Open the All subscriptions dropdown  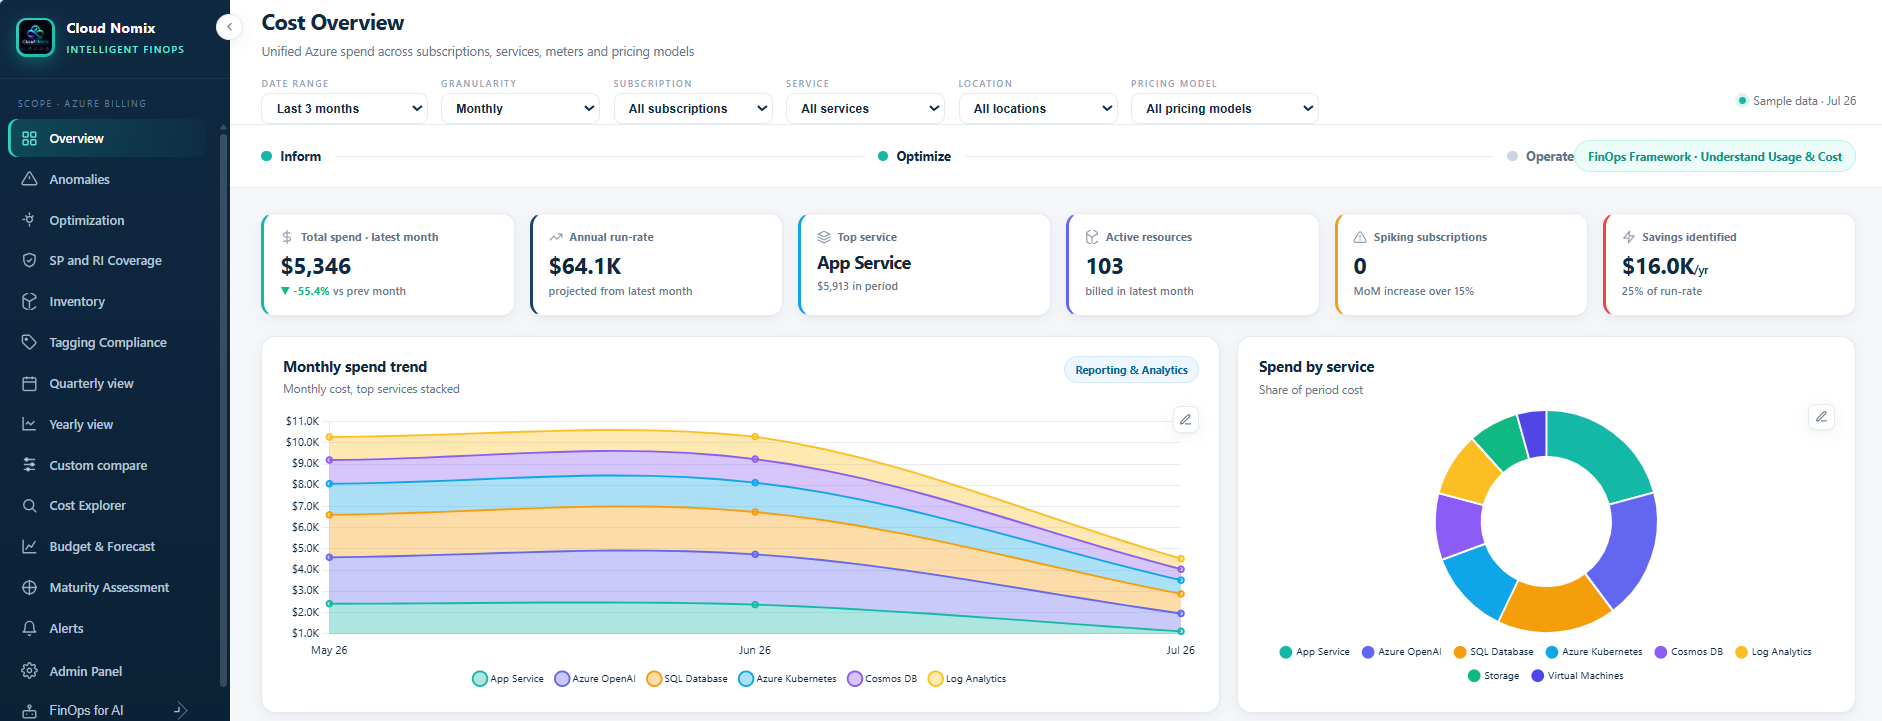pos(693,108)
